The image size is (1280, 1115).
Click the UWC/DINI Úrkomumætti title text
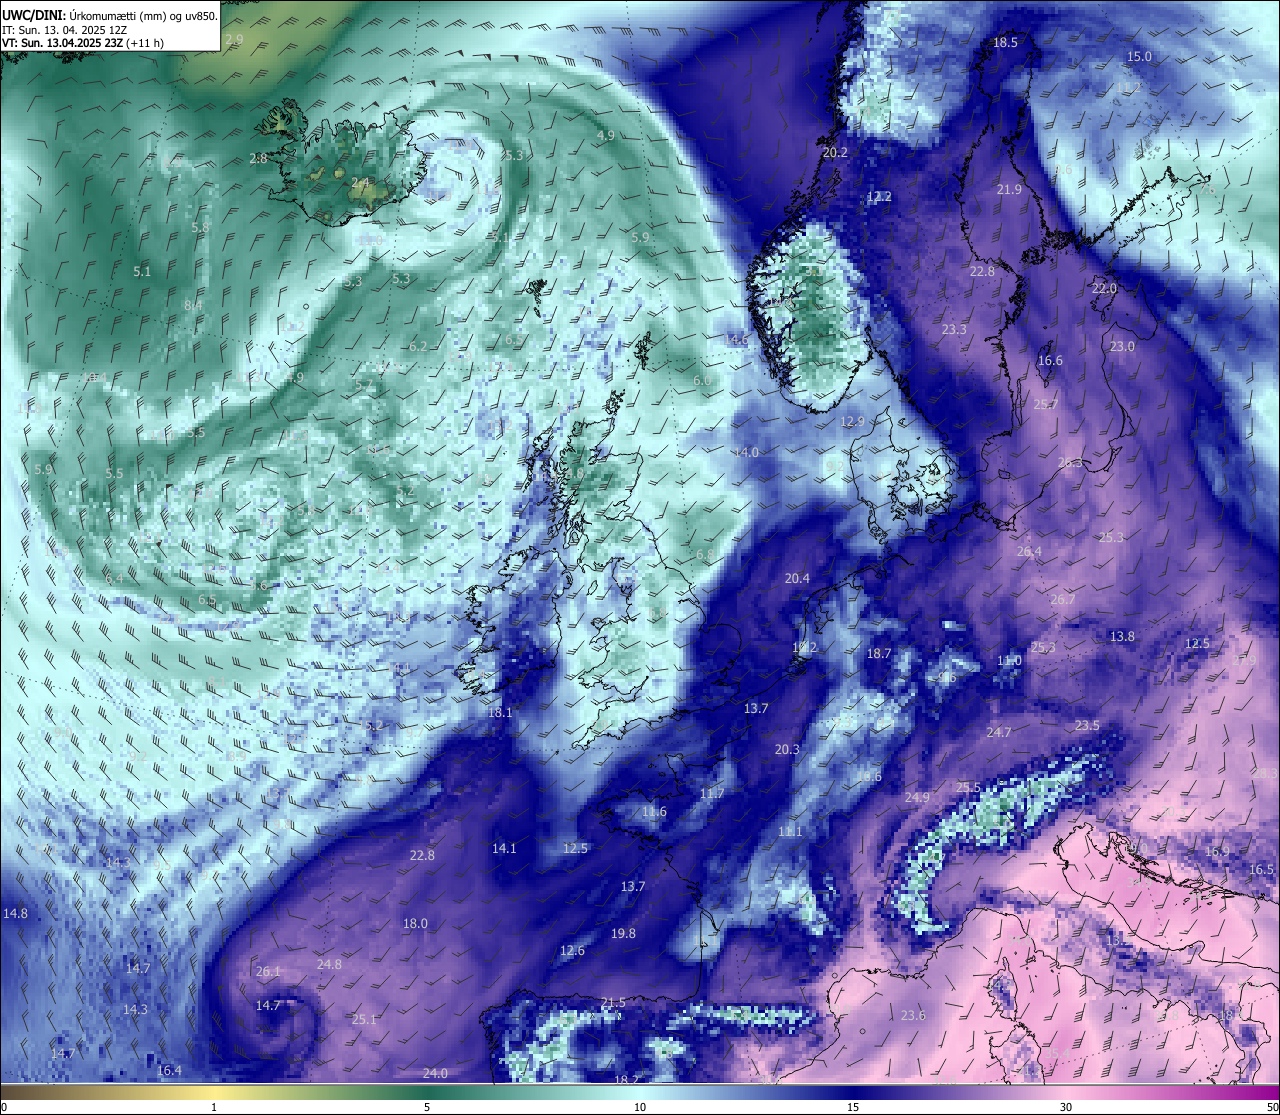click(x=110, y=15)
